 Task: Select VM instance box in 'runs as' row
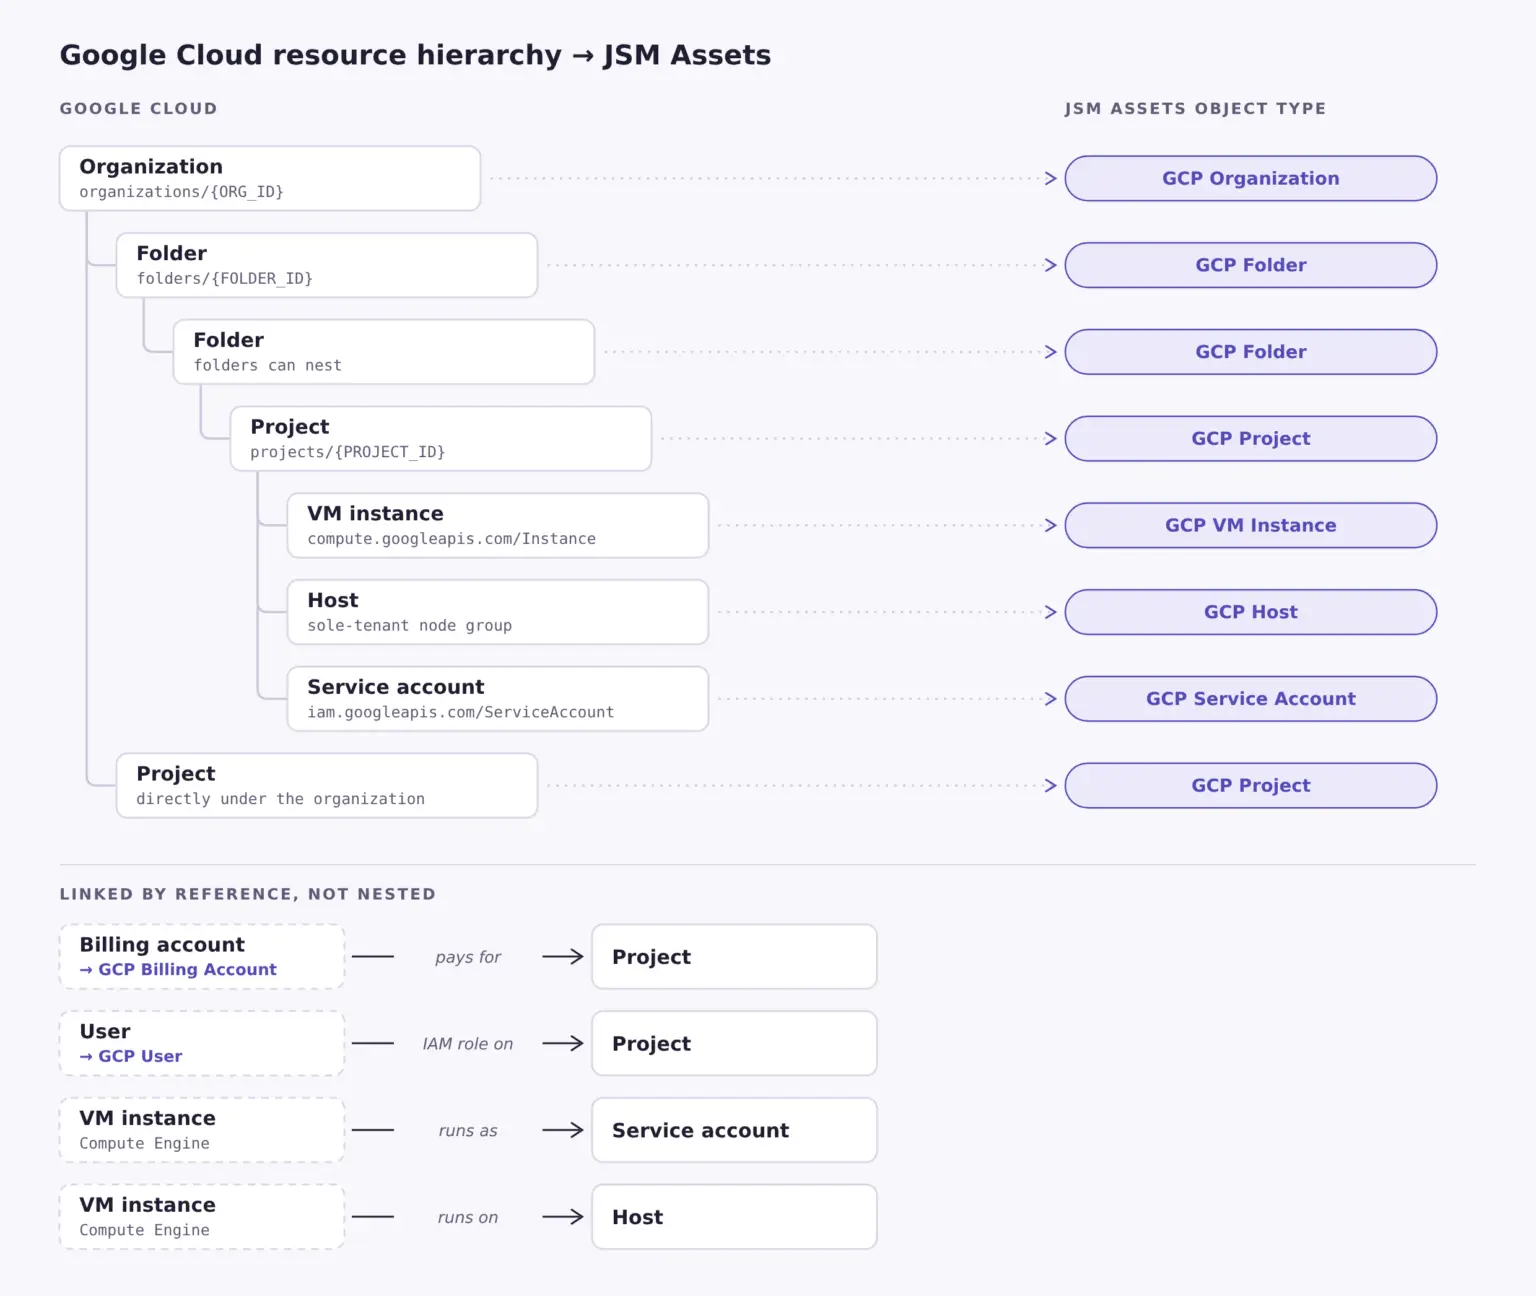point(202,1130)
